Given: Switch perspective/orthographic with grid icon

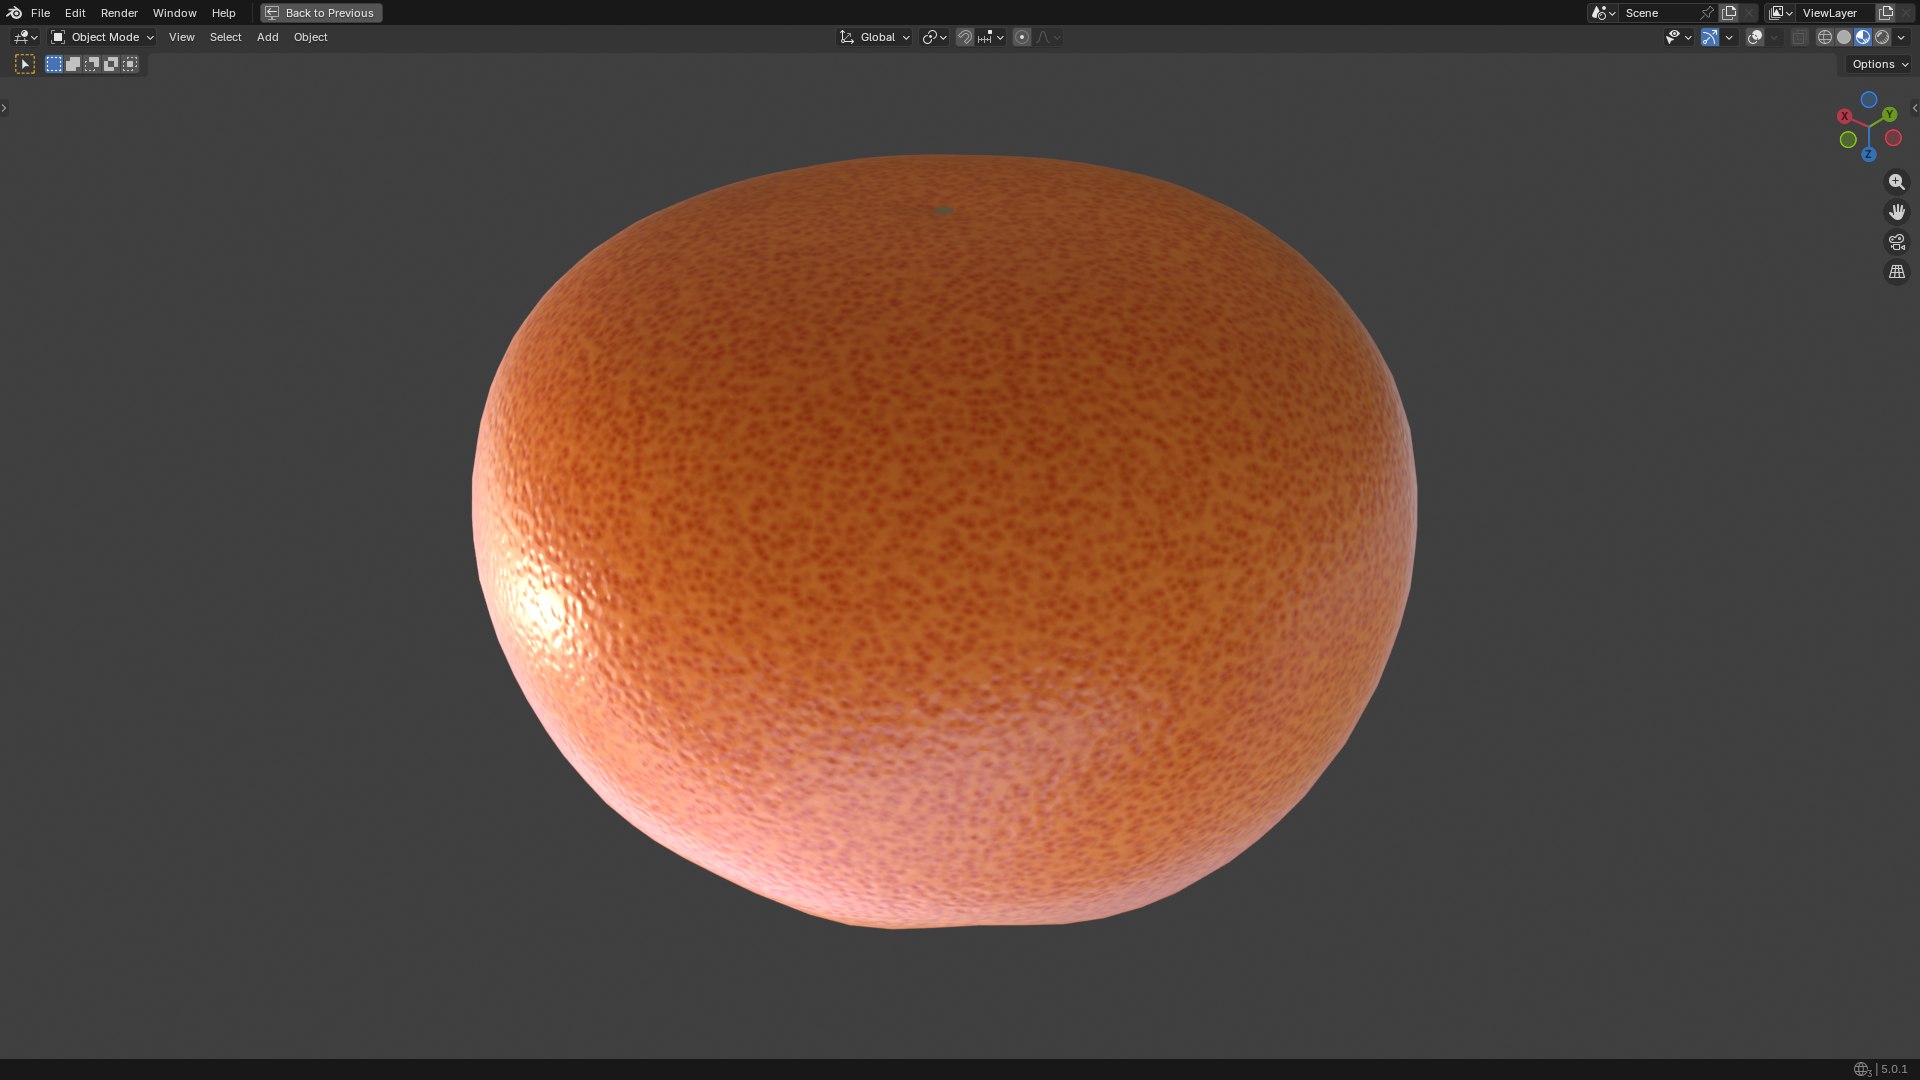Looking at the screenshot, I should pyautogui.click(x=1897, y=272).
